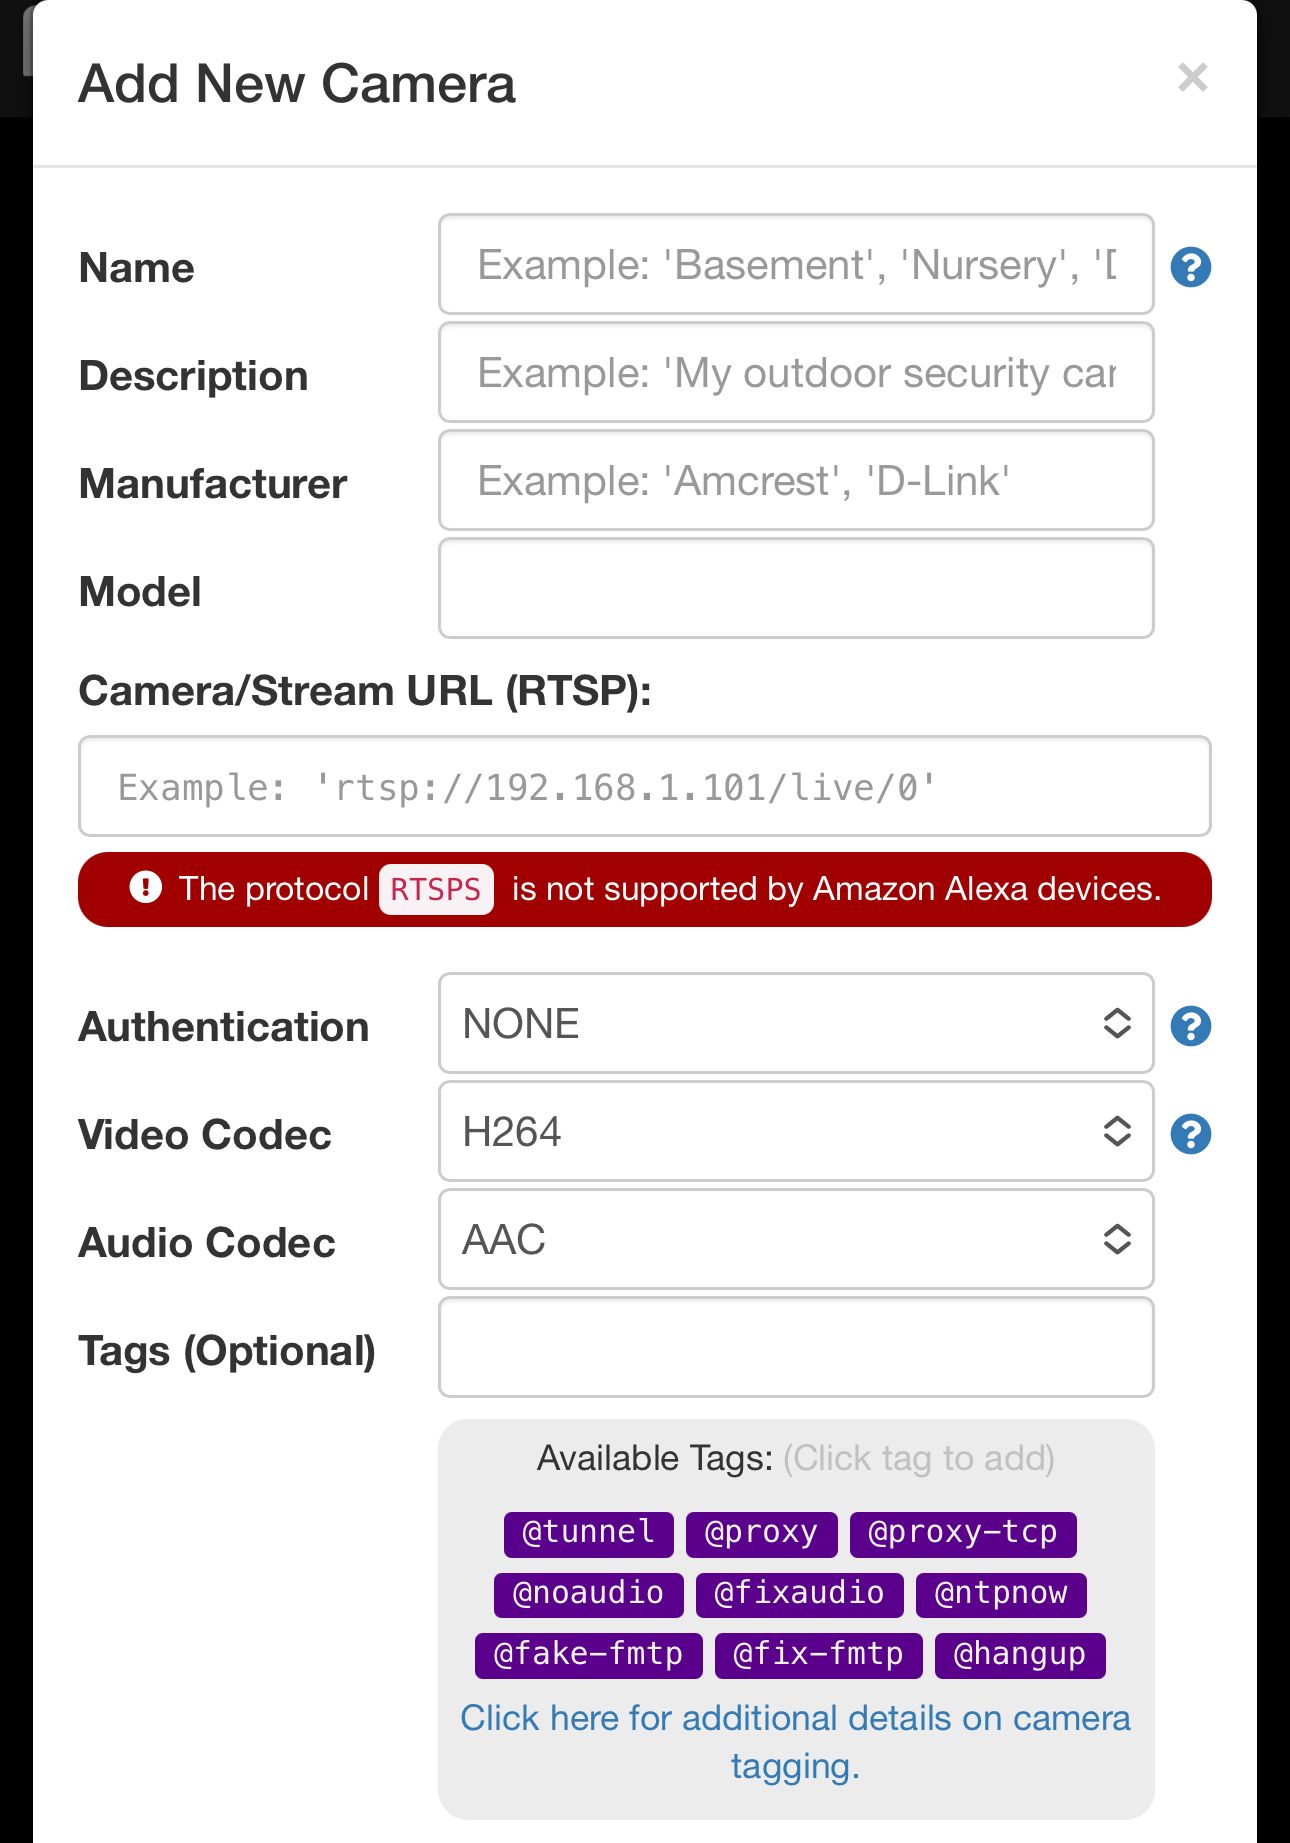The height and width of the screenshot is (1843, 1290).
Task: Click the Manufacturer input field
Action: [796, 481]
